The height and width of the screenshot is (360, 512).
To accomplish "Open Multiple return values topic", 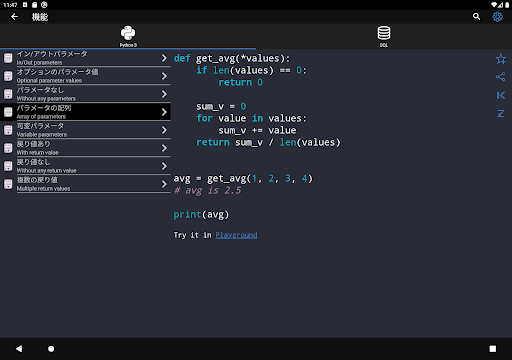I will point(85,184).
